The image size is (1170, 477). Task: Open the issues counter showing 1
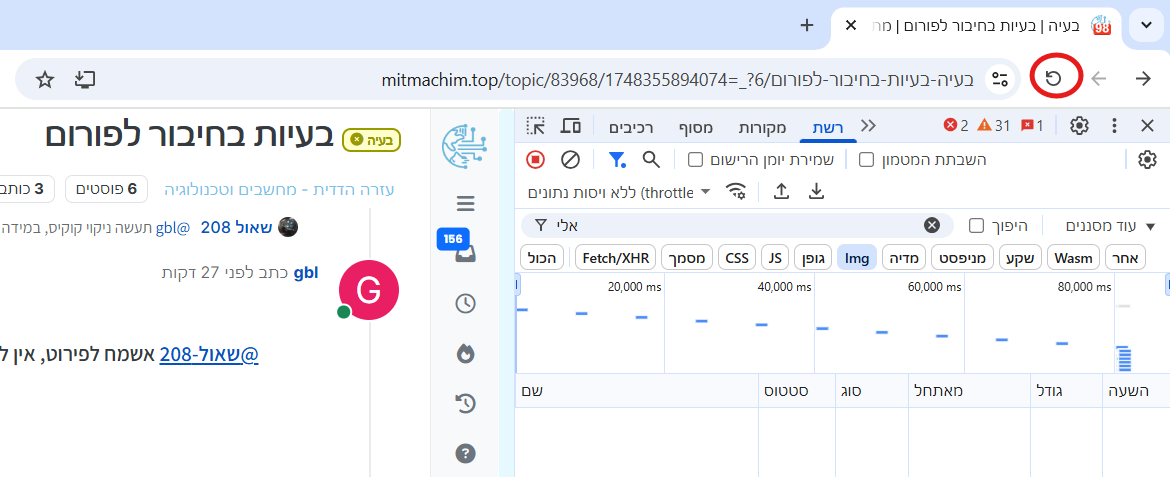[x=1033, y=125]
